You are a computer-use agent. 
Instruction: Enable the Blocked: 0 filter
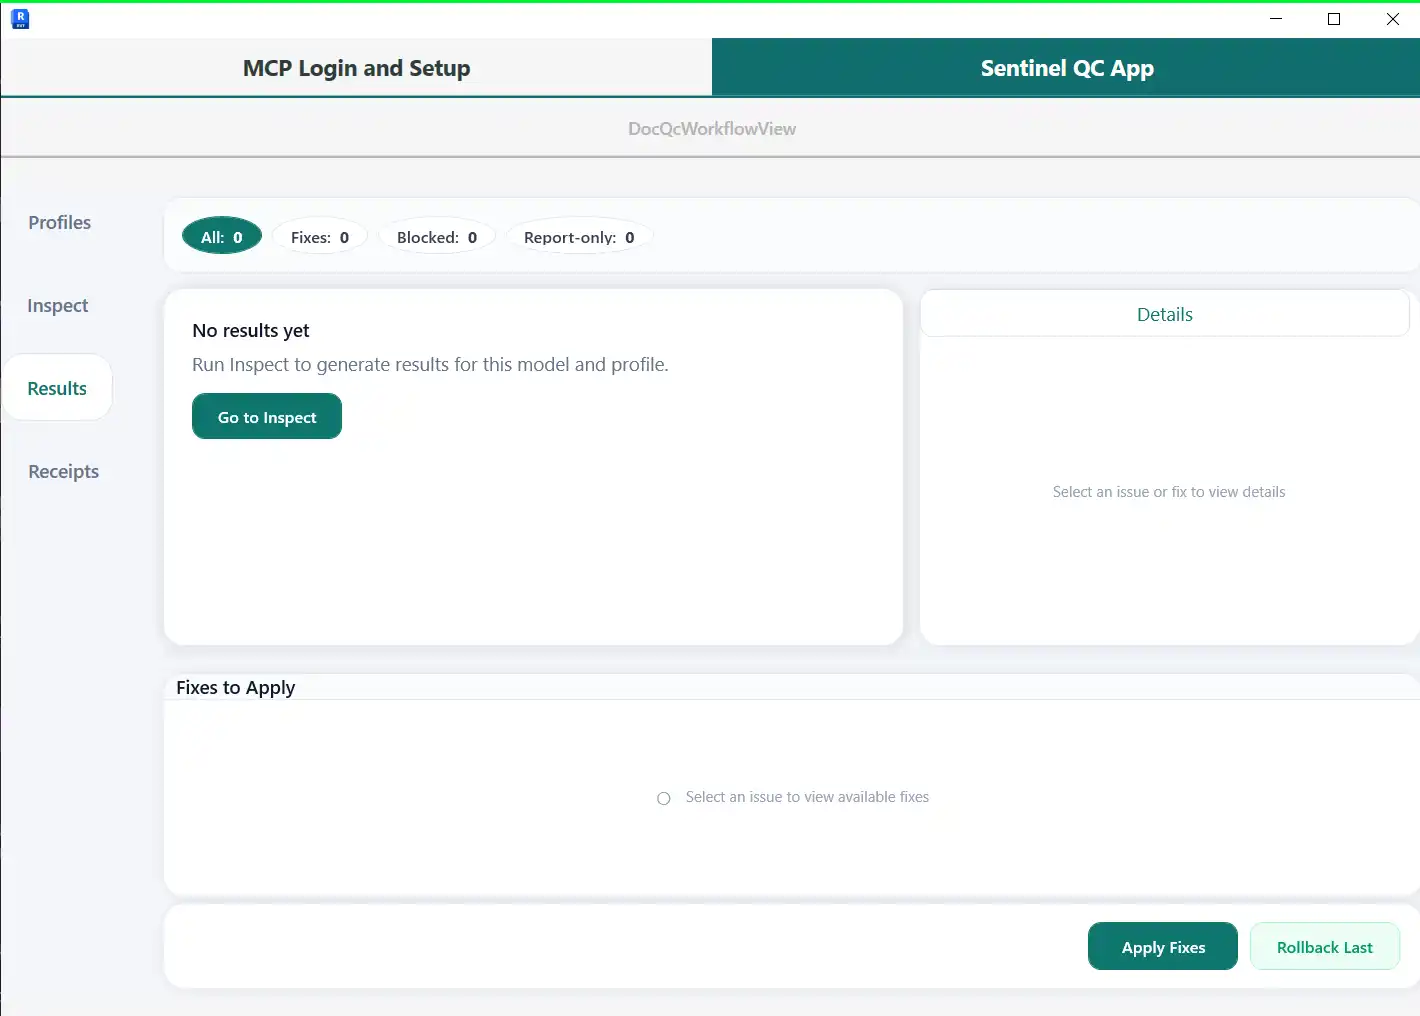437,237
